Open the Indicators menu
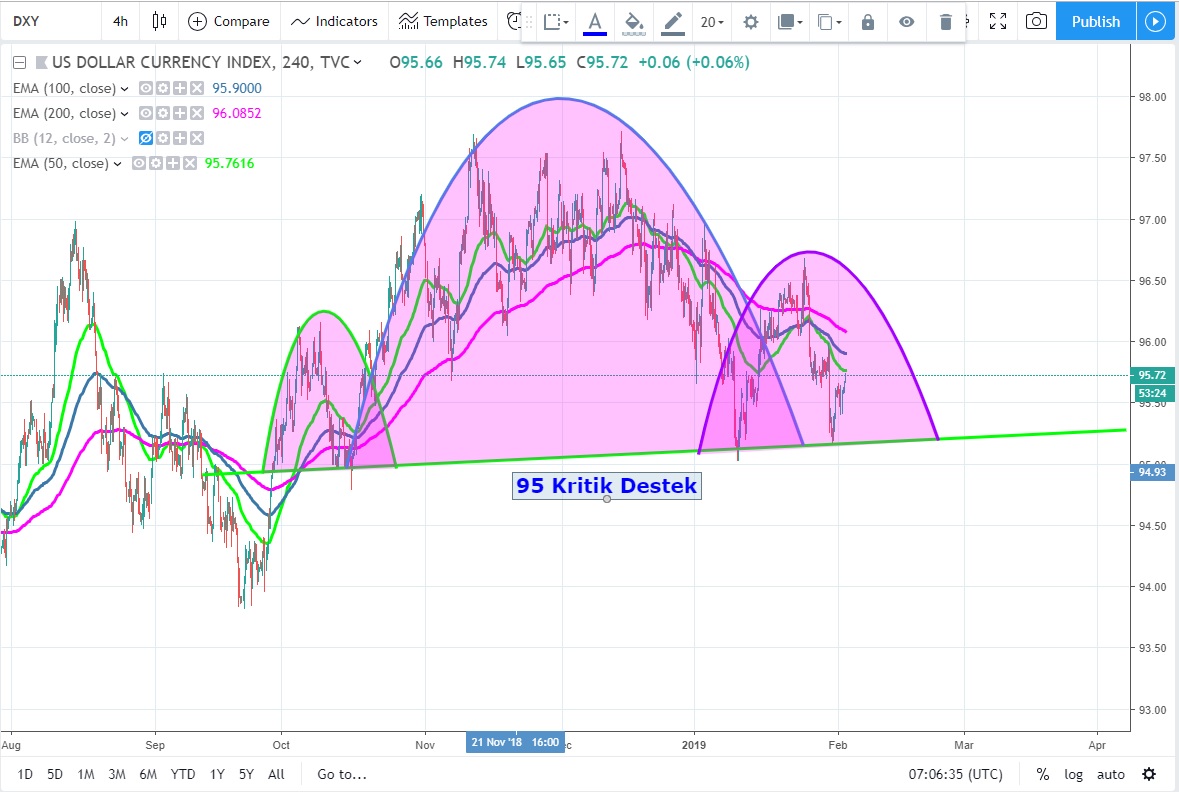This screenshot has height=792, width=1179. point(335,21)
